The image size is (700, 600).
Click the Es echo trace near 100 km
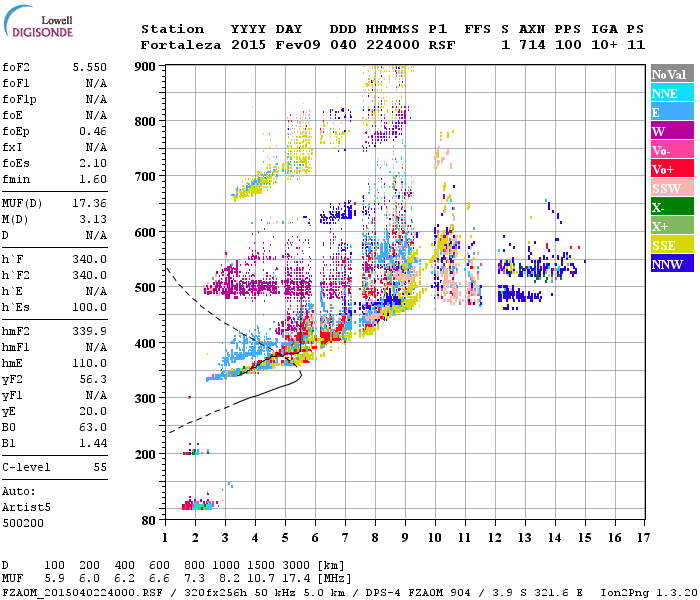coord(197,505)
